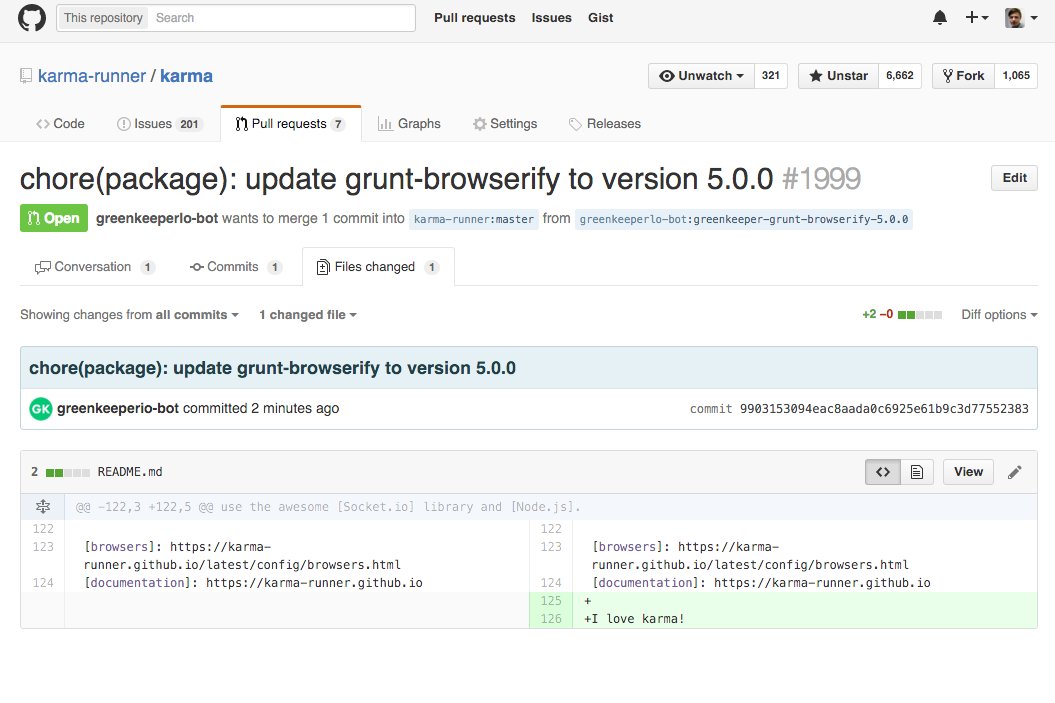Click the README.md file name
This screenshot has width=1055, height=703.
point(130,472)
